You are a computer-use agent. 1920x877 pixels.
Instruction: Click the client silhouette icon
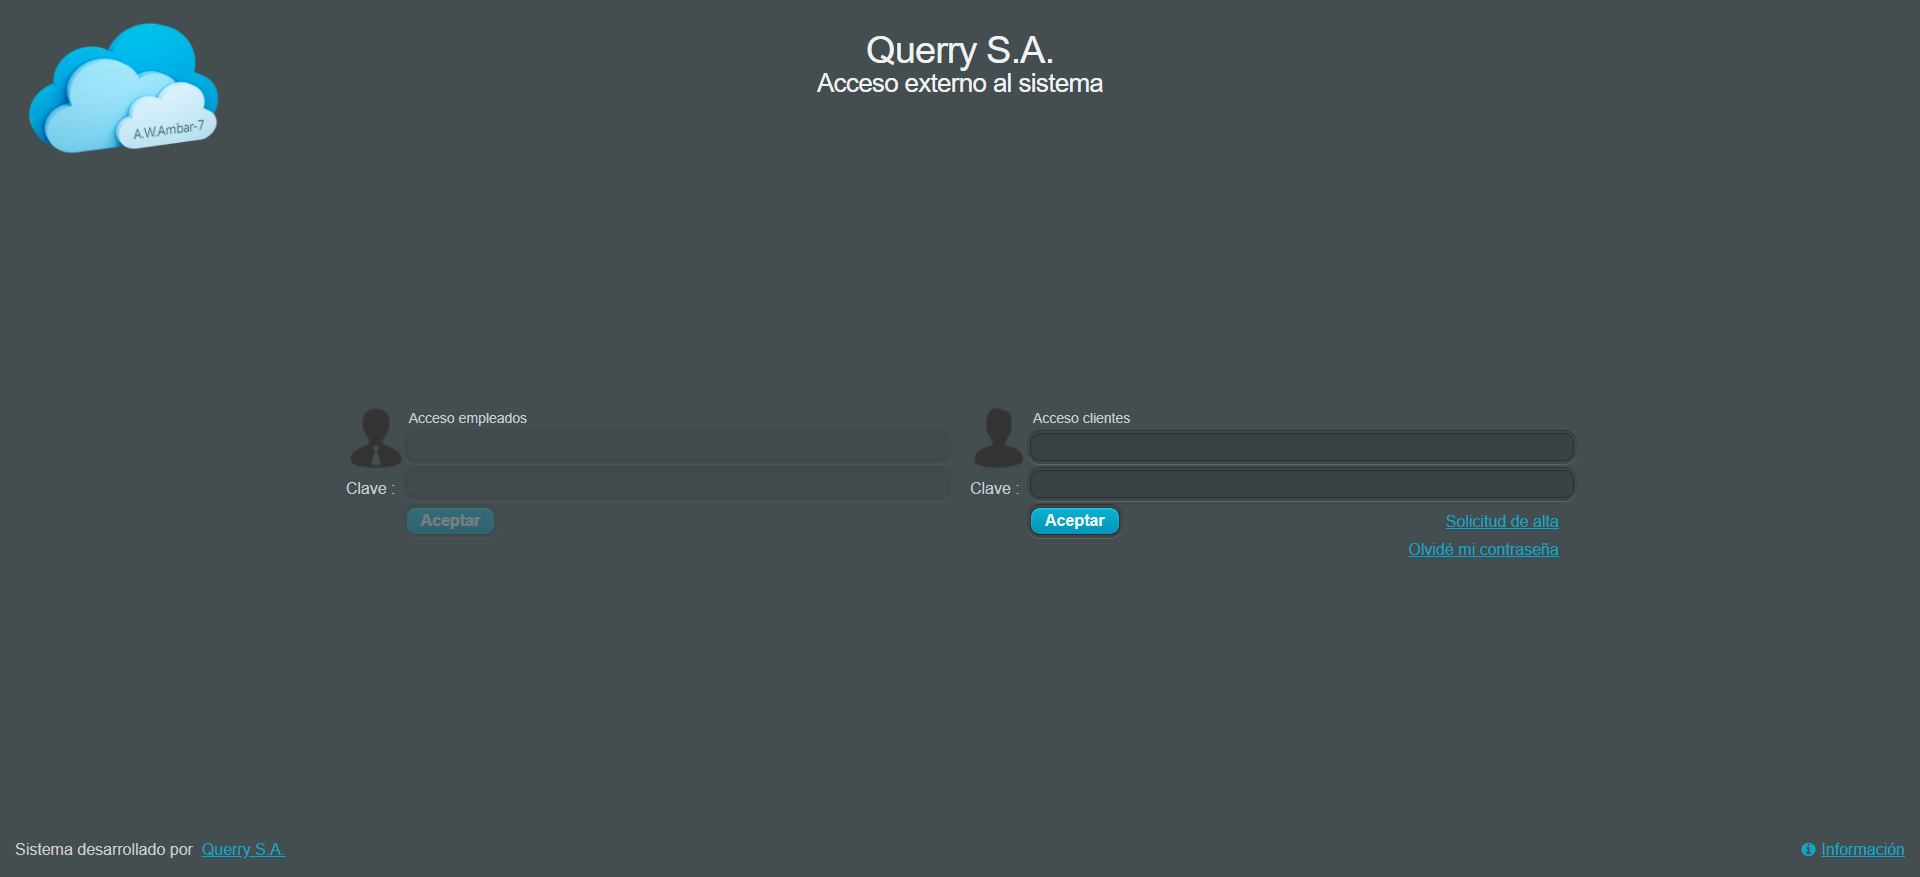(x=998, y=438)
